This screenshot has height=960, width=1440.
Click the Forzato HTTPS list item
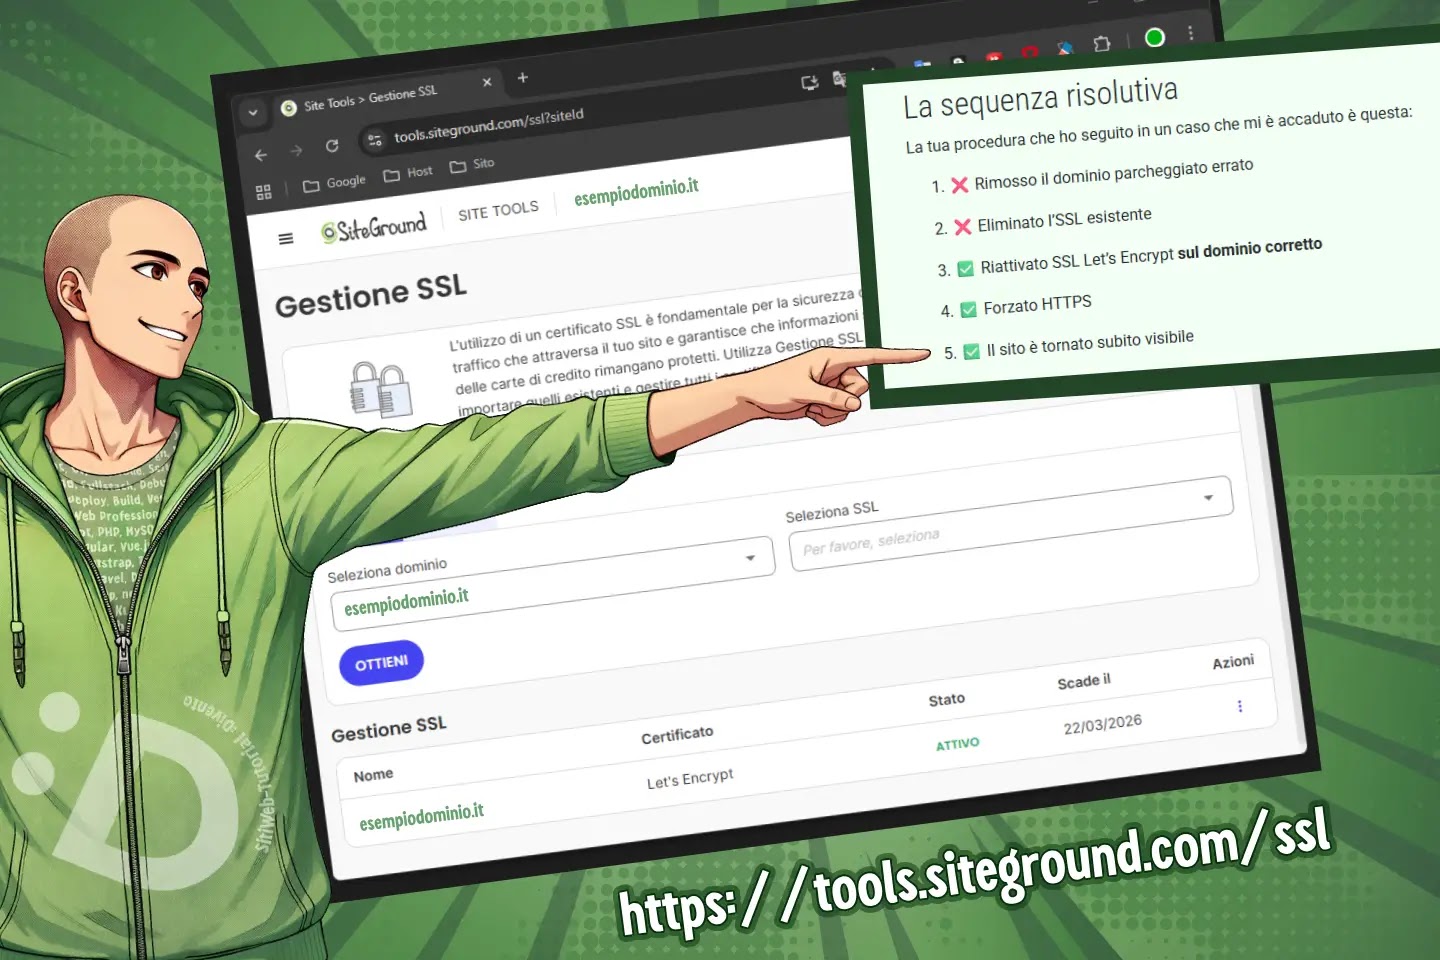point(1037,304)
